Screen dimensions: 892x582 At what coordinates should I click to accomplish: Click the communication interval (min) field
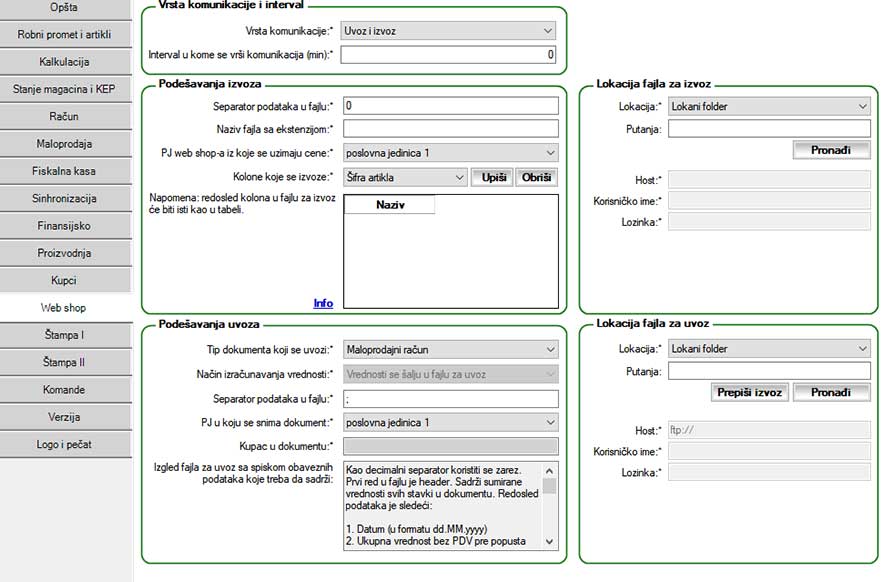(x=448, y=55)
